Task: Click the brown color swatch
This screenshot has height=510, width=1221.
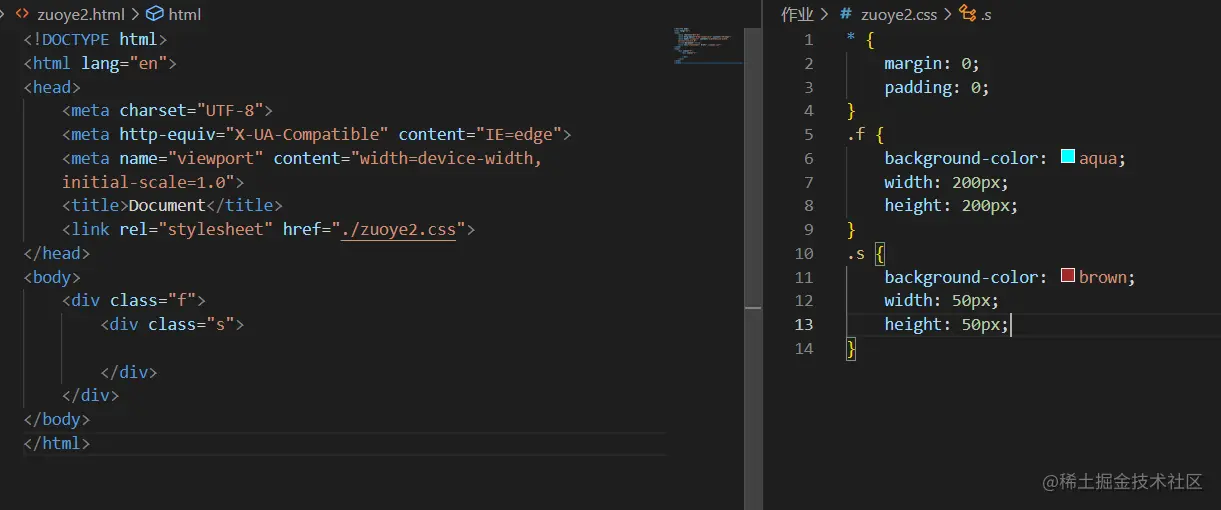Action: [1067, 276]
